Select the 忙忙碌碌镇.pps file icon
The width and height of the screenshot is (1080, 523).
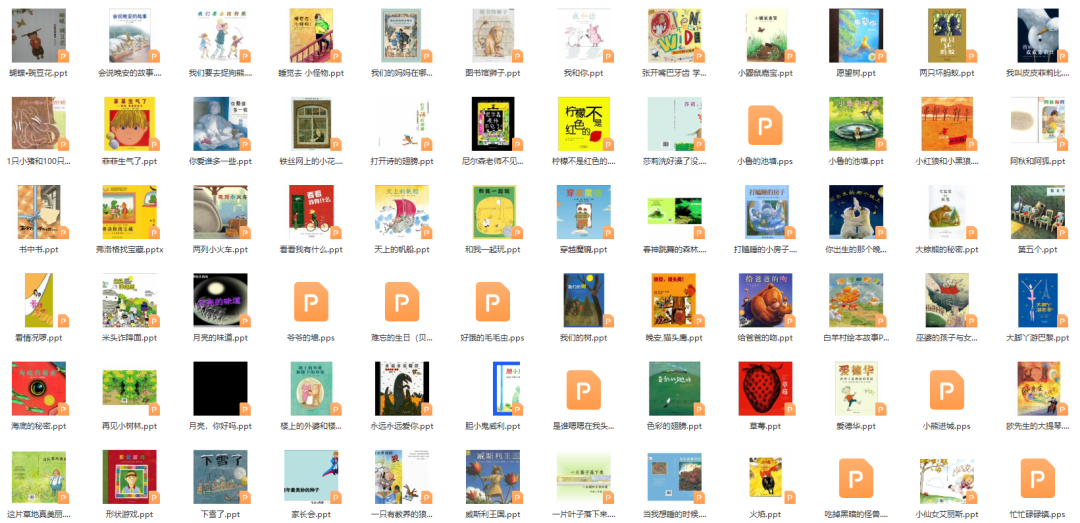pos(1037,478)
